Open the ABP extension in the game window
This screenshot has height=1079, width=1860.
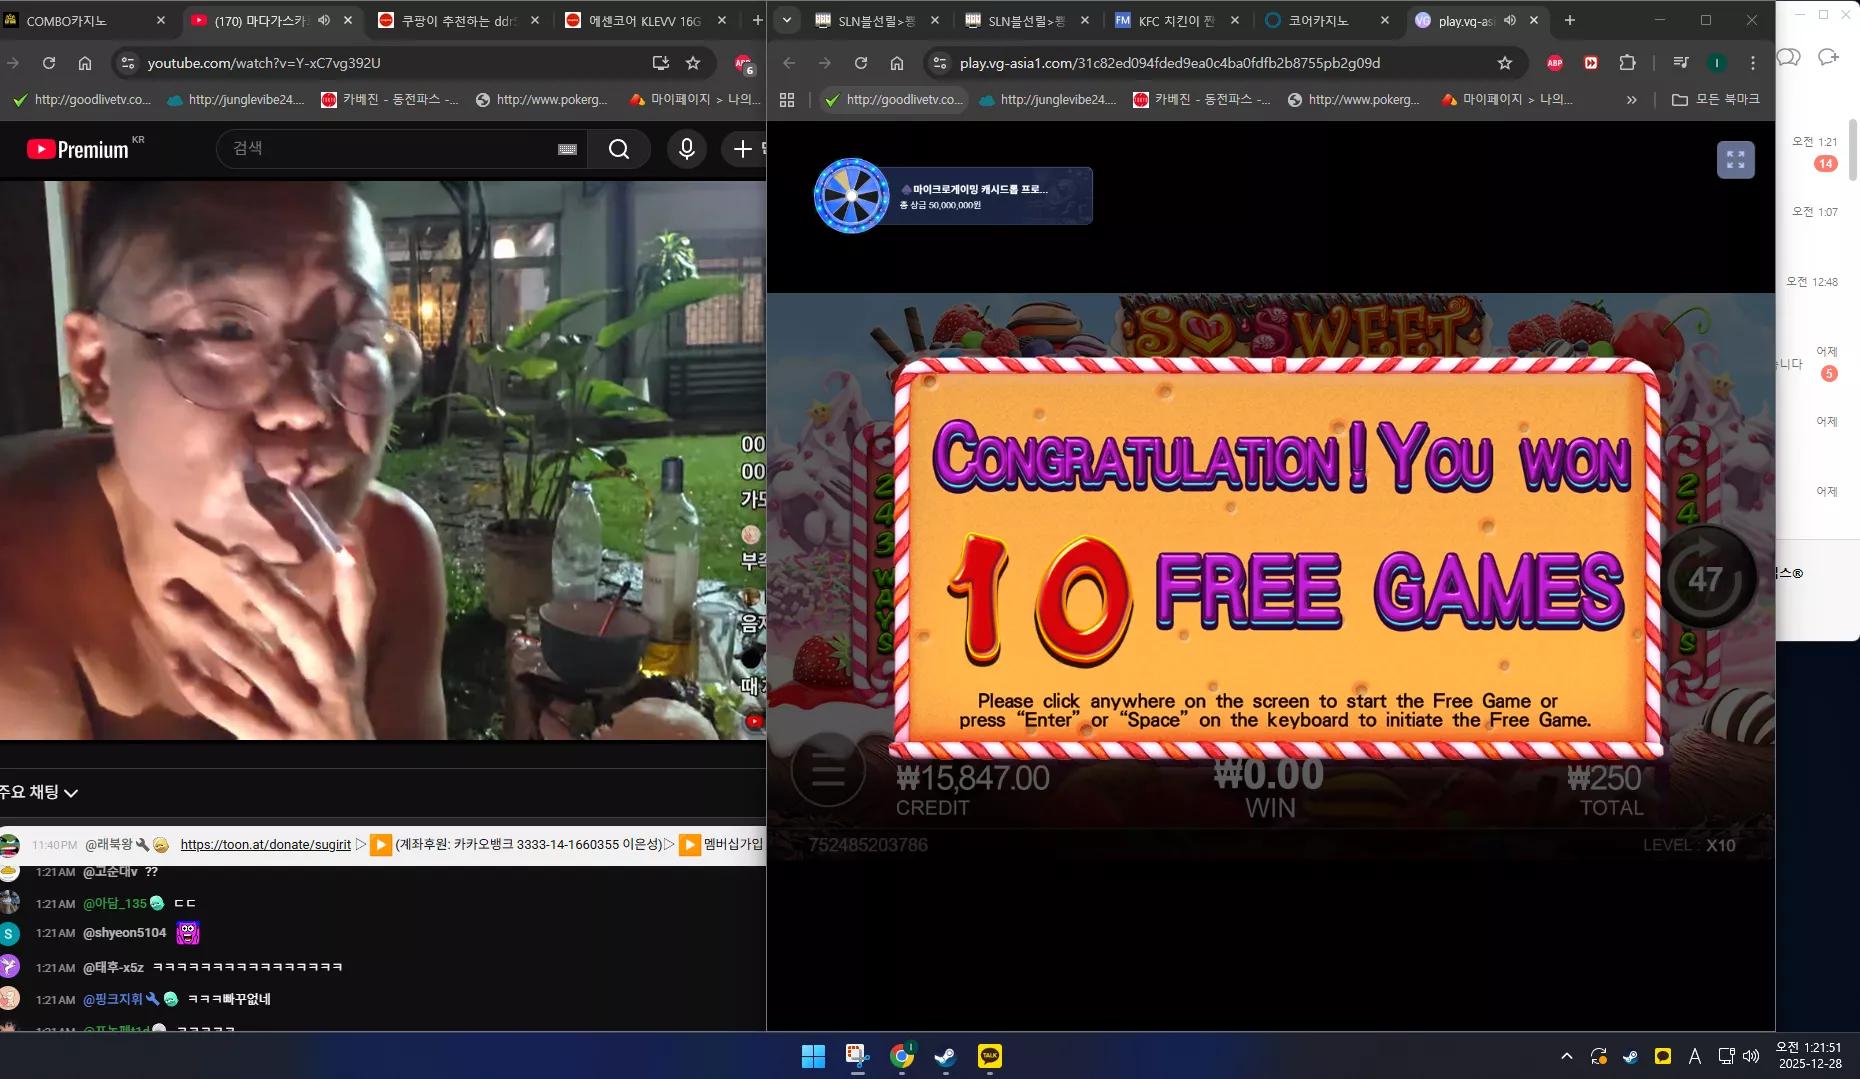pos(1555,63)
